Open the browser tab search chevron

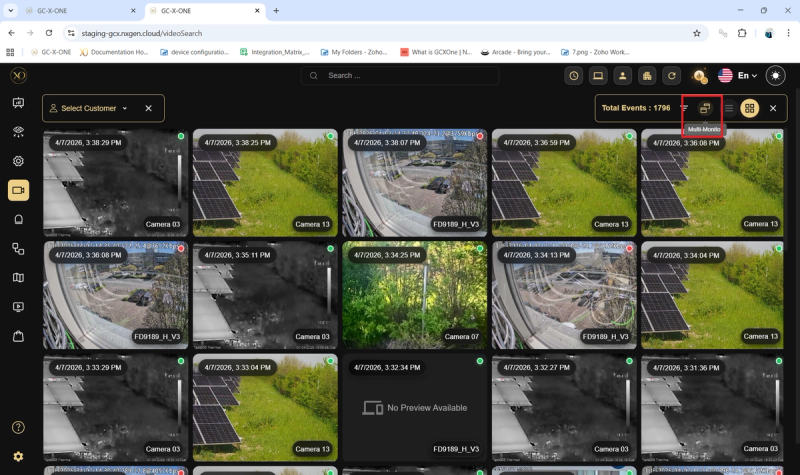[x=10, y=10]
